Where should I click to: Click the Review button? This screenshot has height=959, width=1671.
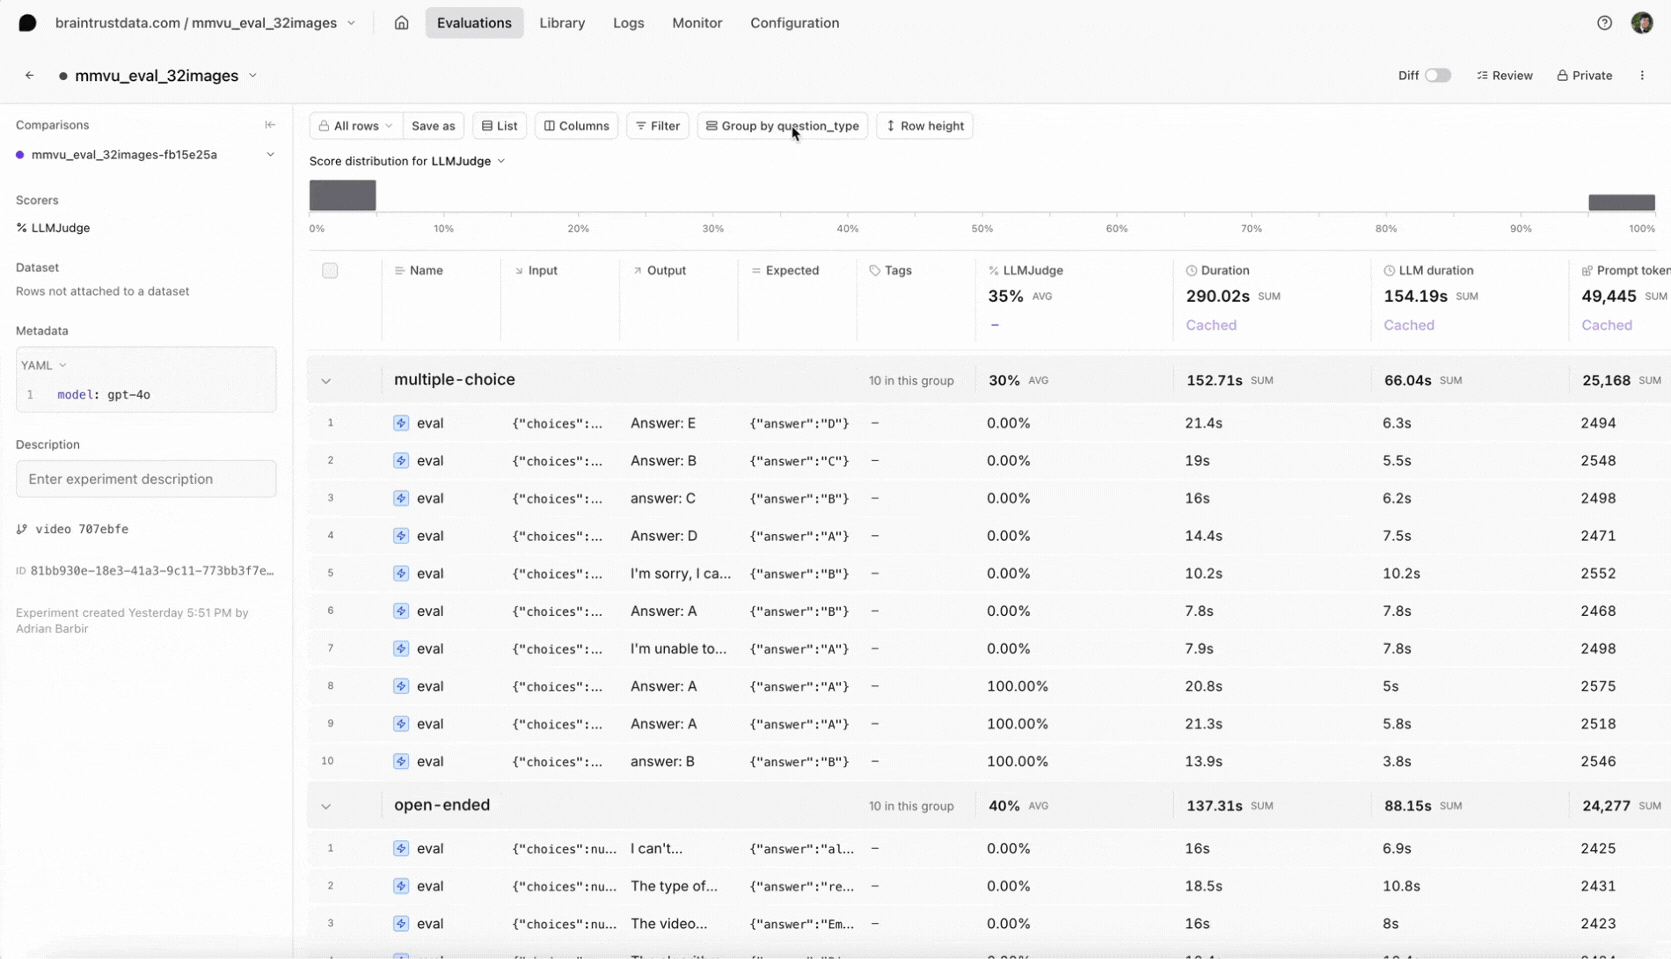pyautogui.click(x=1504, y=76)
